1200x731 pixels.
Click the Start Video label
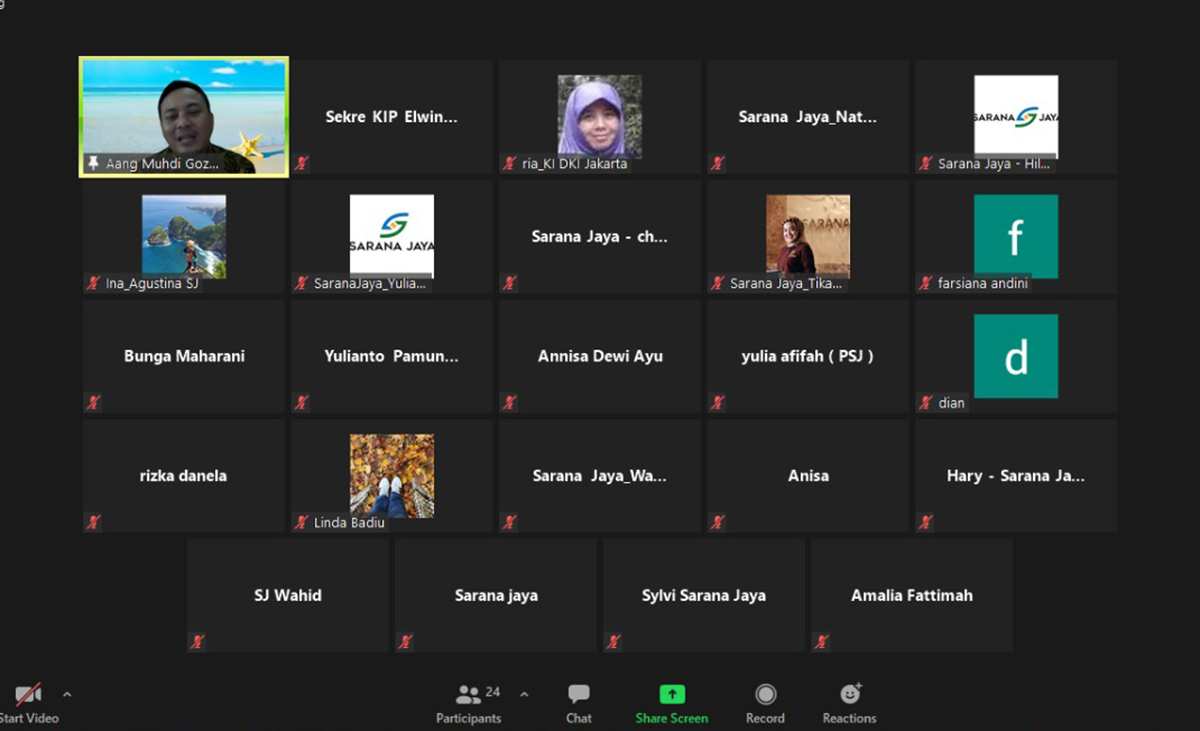[28, 718]
